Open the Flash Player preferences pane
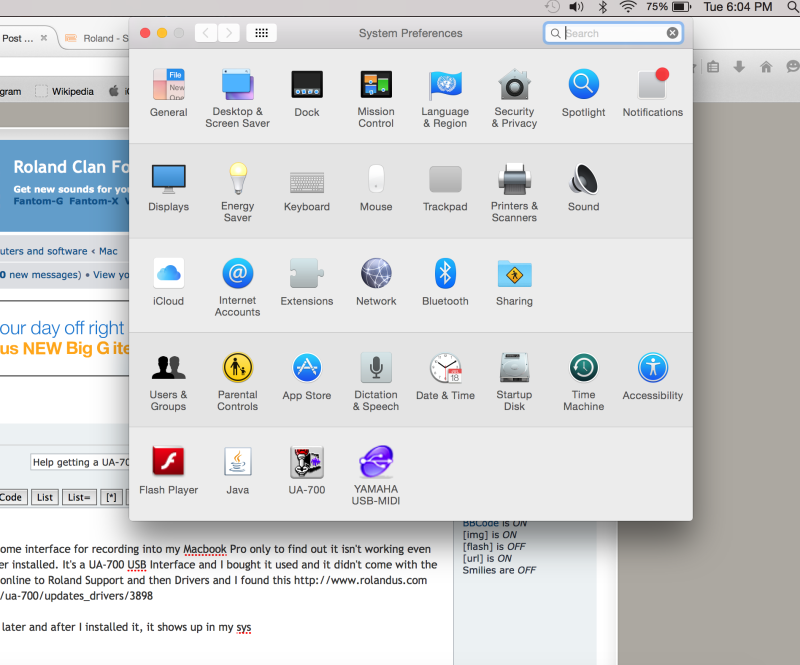This screenshot has height=665, width=800. coord(168,471)
